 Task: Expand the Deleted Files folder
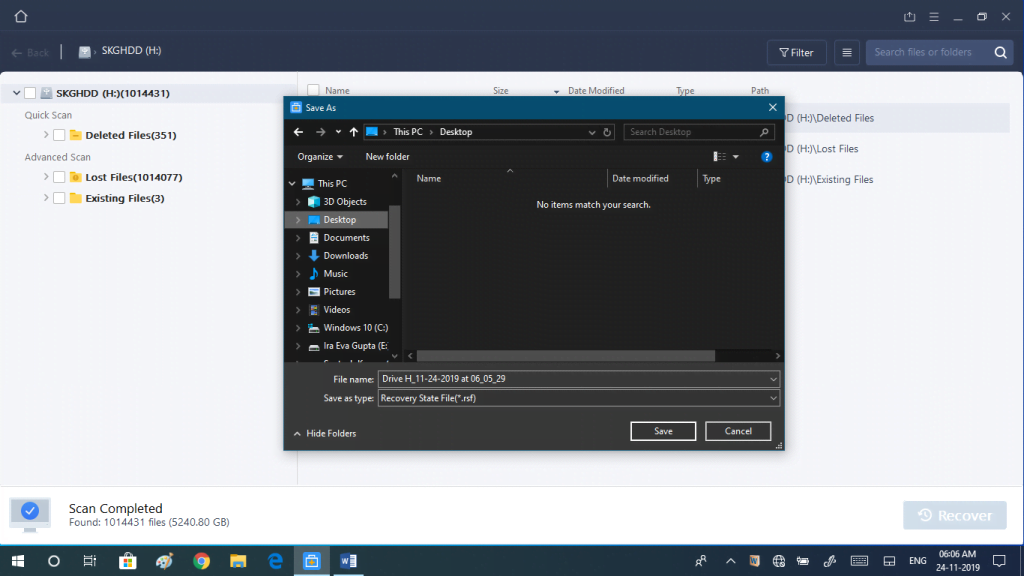click(x=46, y=135)
